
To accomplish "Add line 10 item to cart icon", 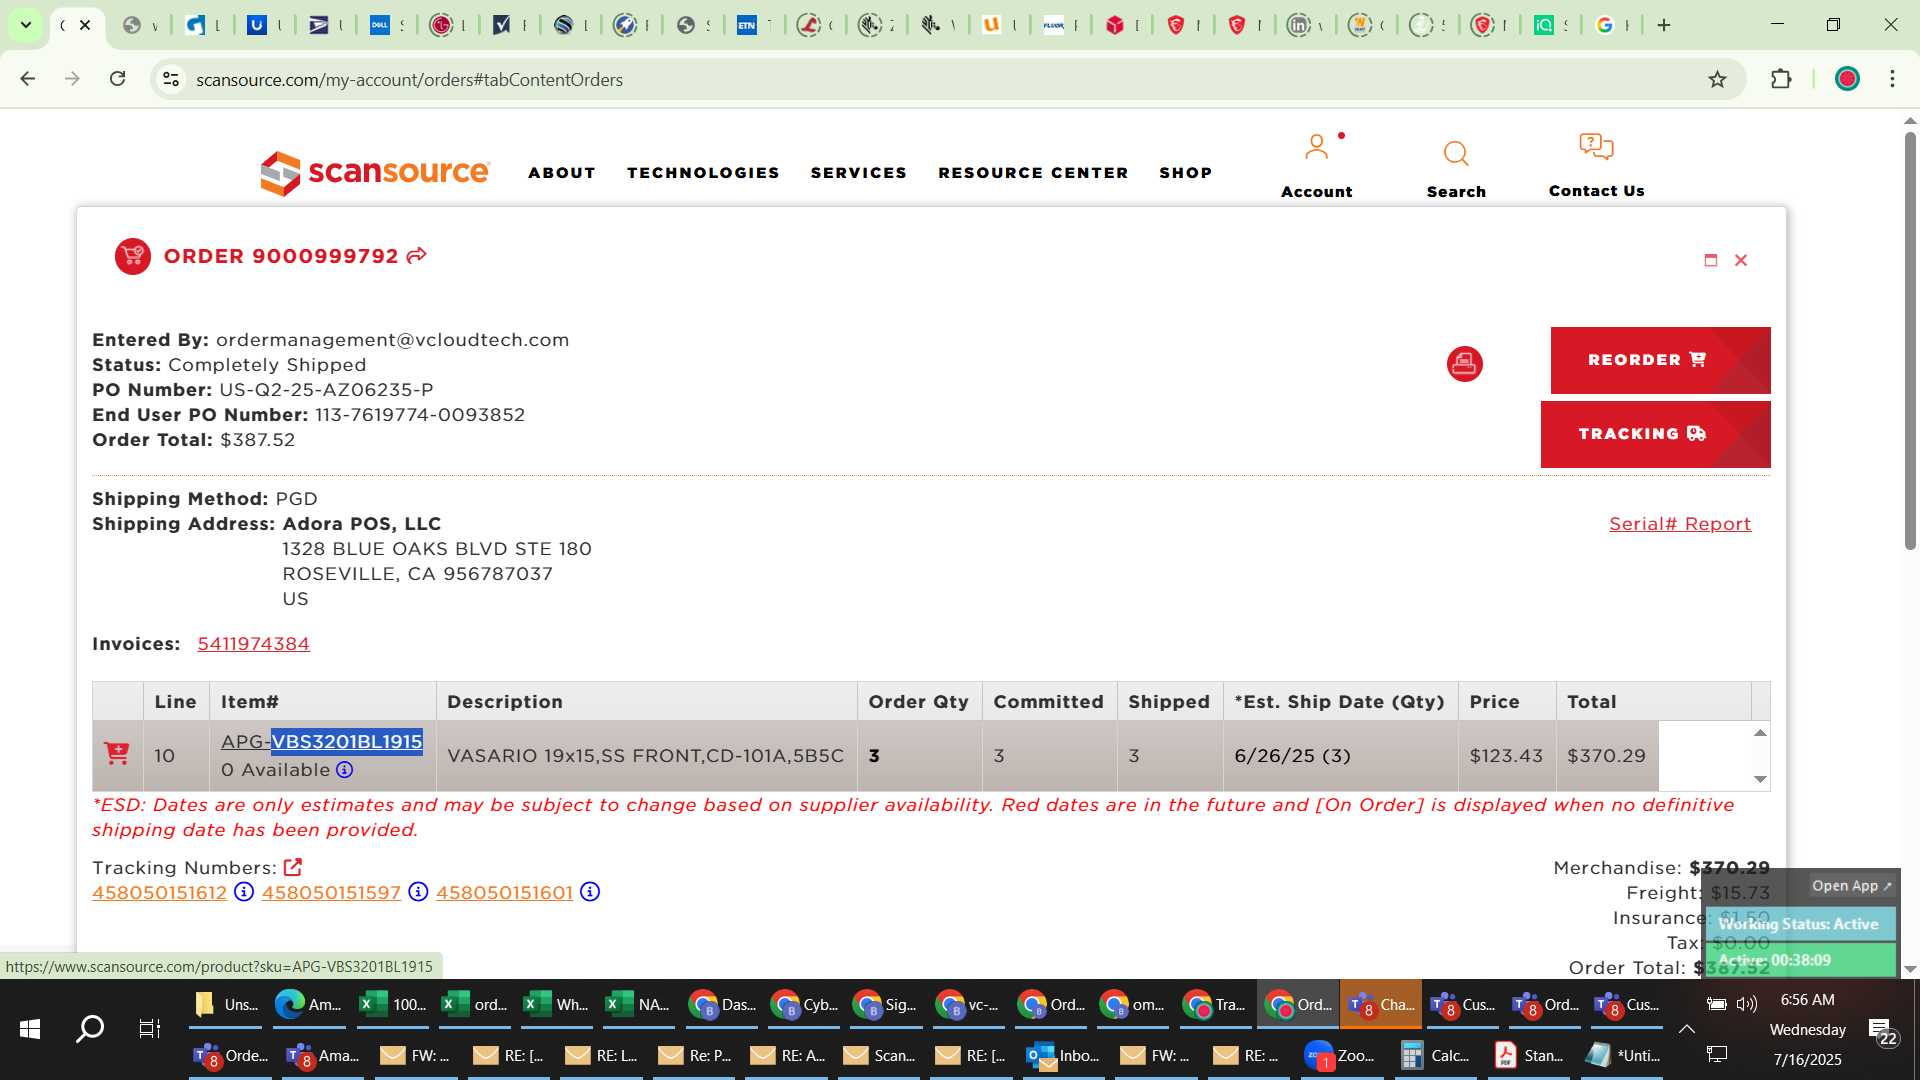I will pos(117,753).
